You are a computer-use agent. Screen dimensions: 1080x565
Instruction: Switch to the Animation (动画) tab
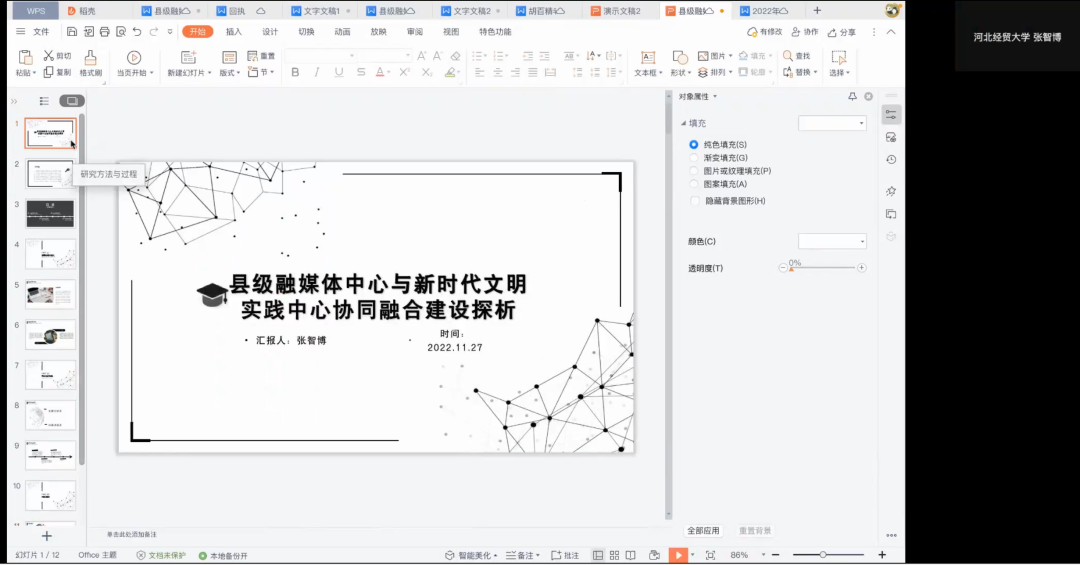342,32
